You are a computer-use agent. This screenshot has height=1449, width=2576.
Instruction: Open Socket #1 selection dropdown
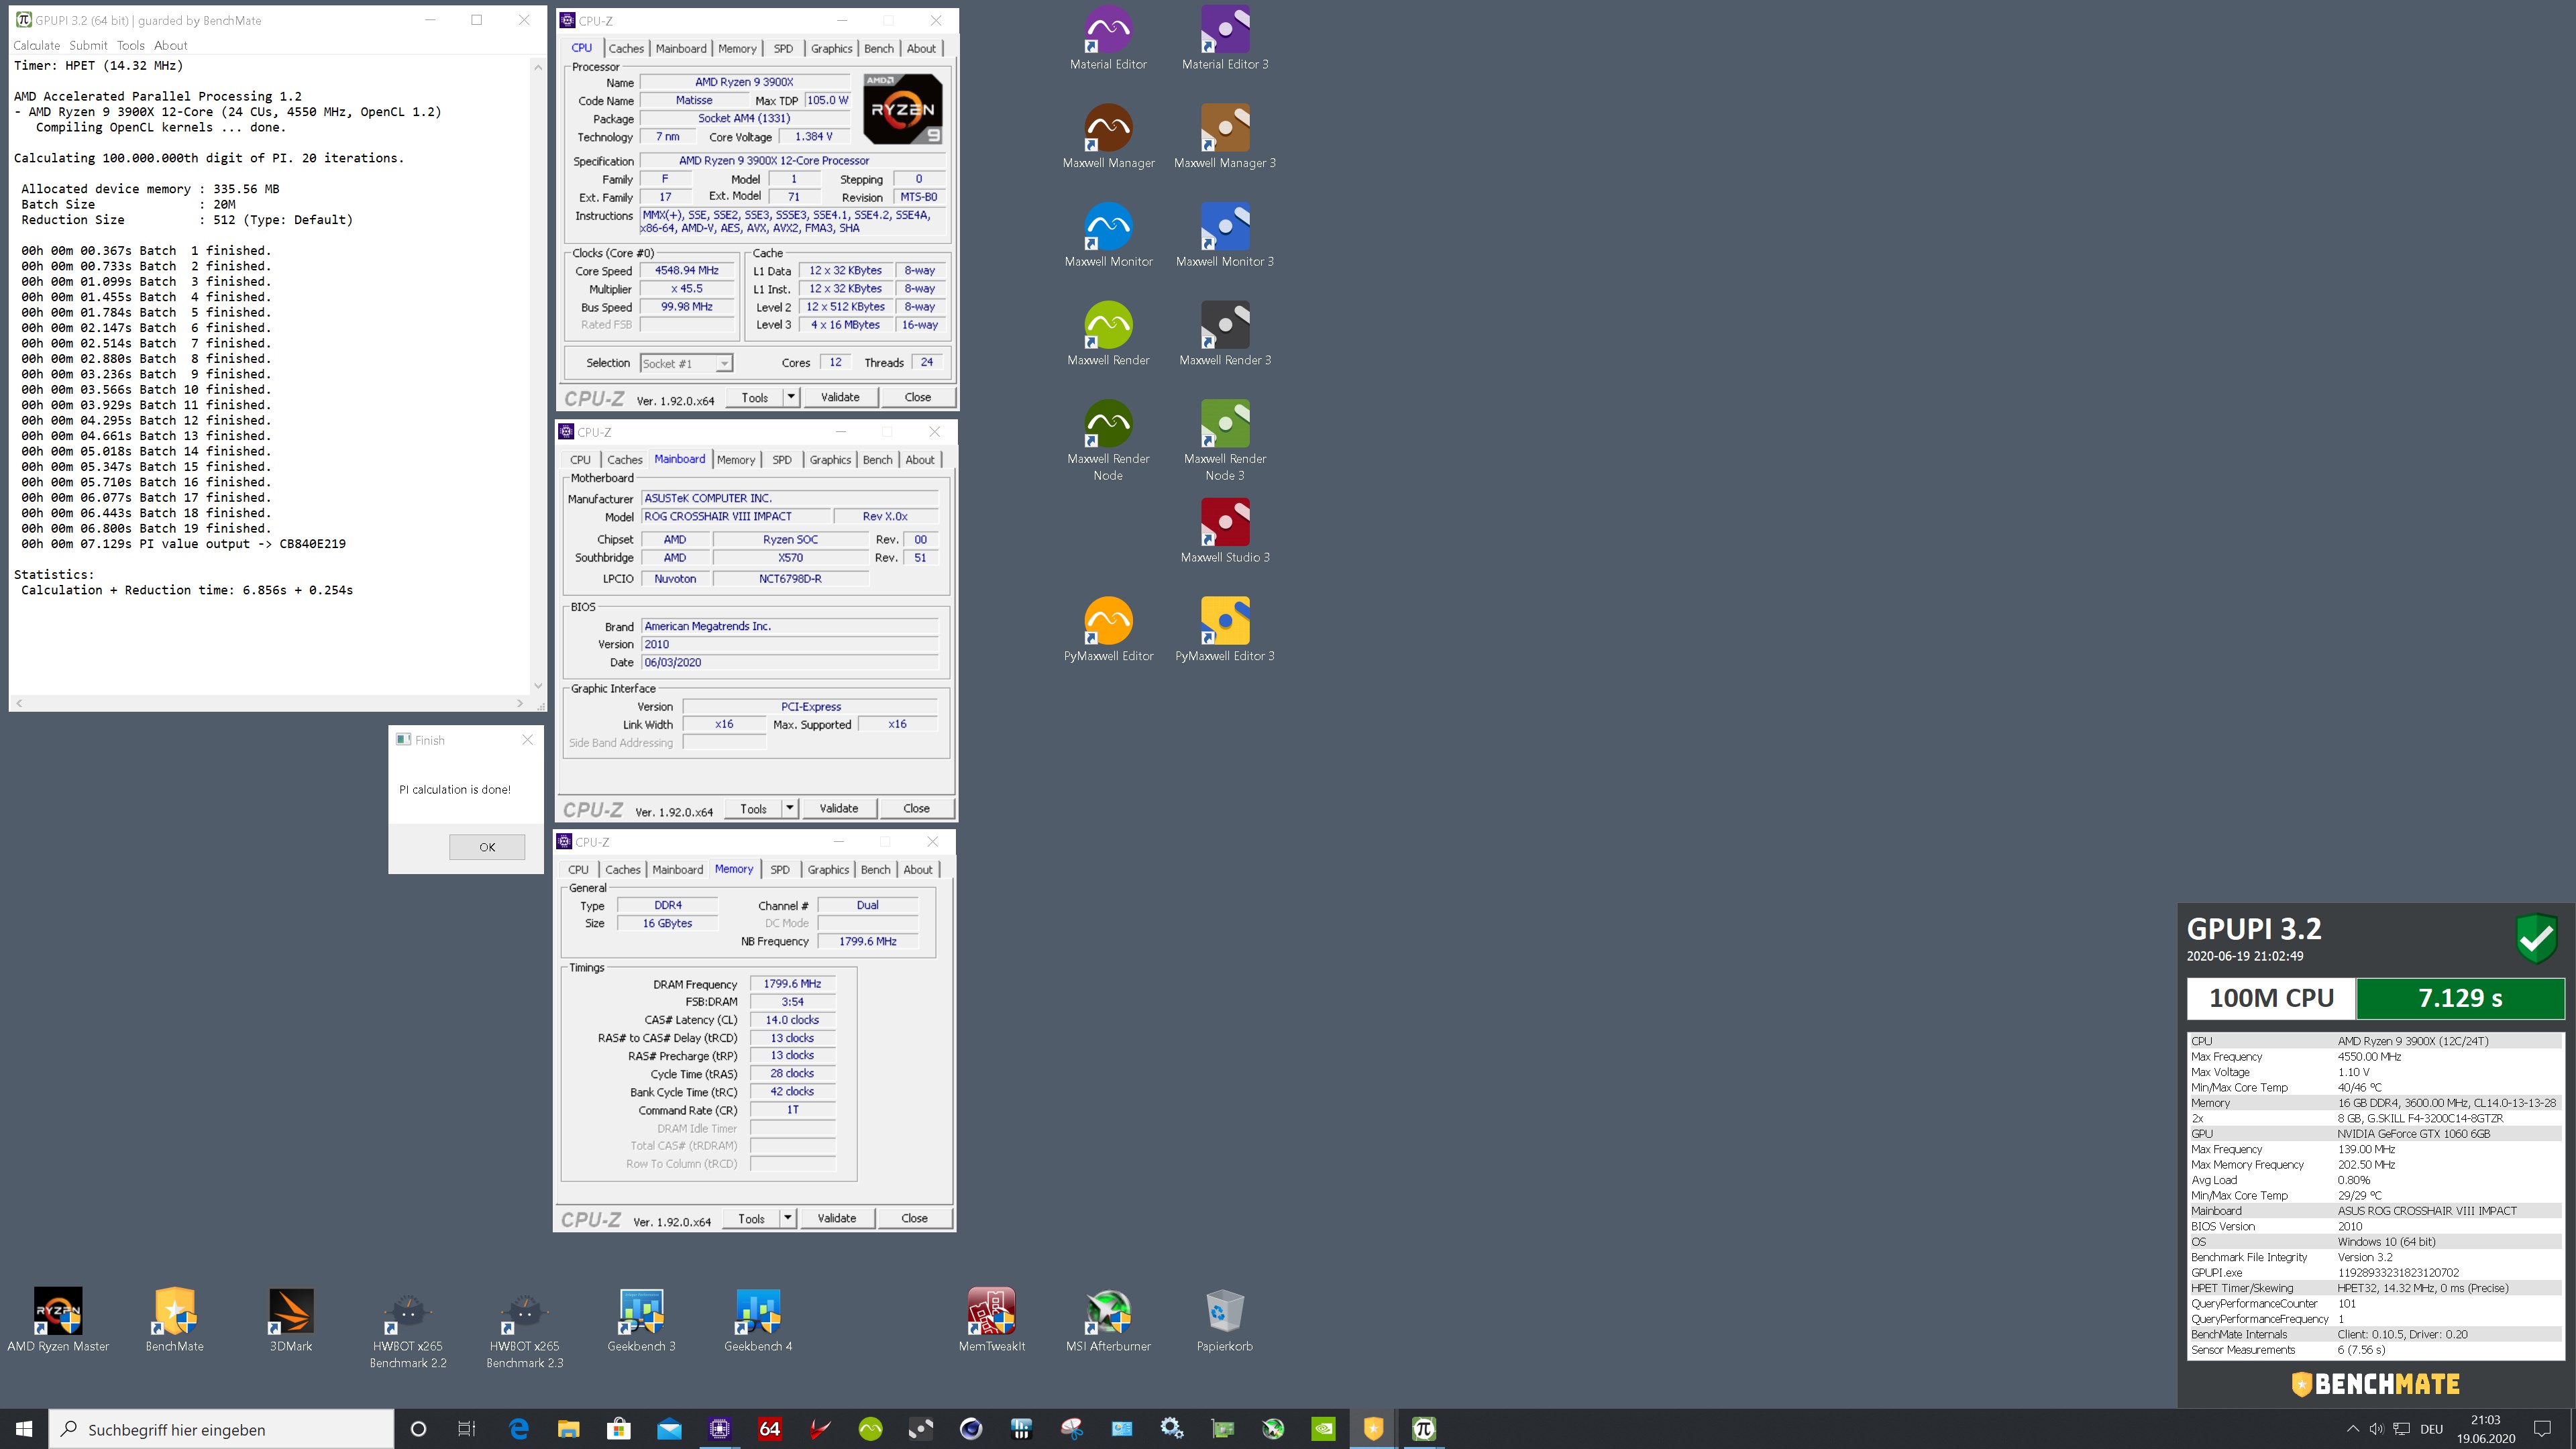tap(686, 363)
